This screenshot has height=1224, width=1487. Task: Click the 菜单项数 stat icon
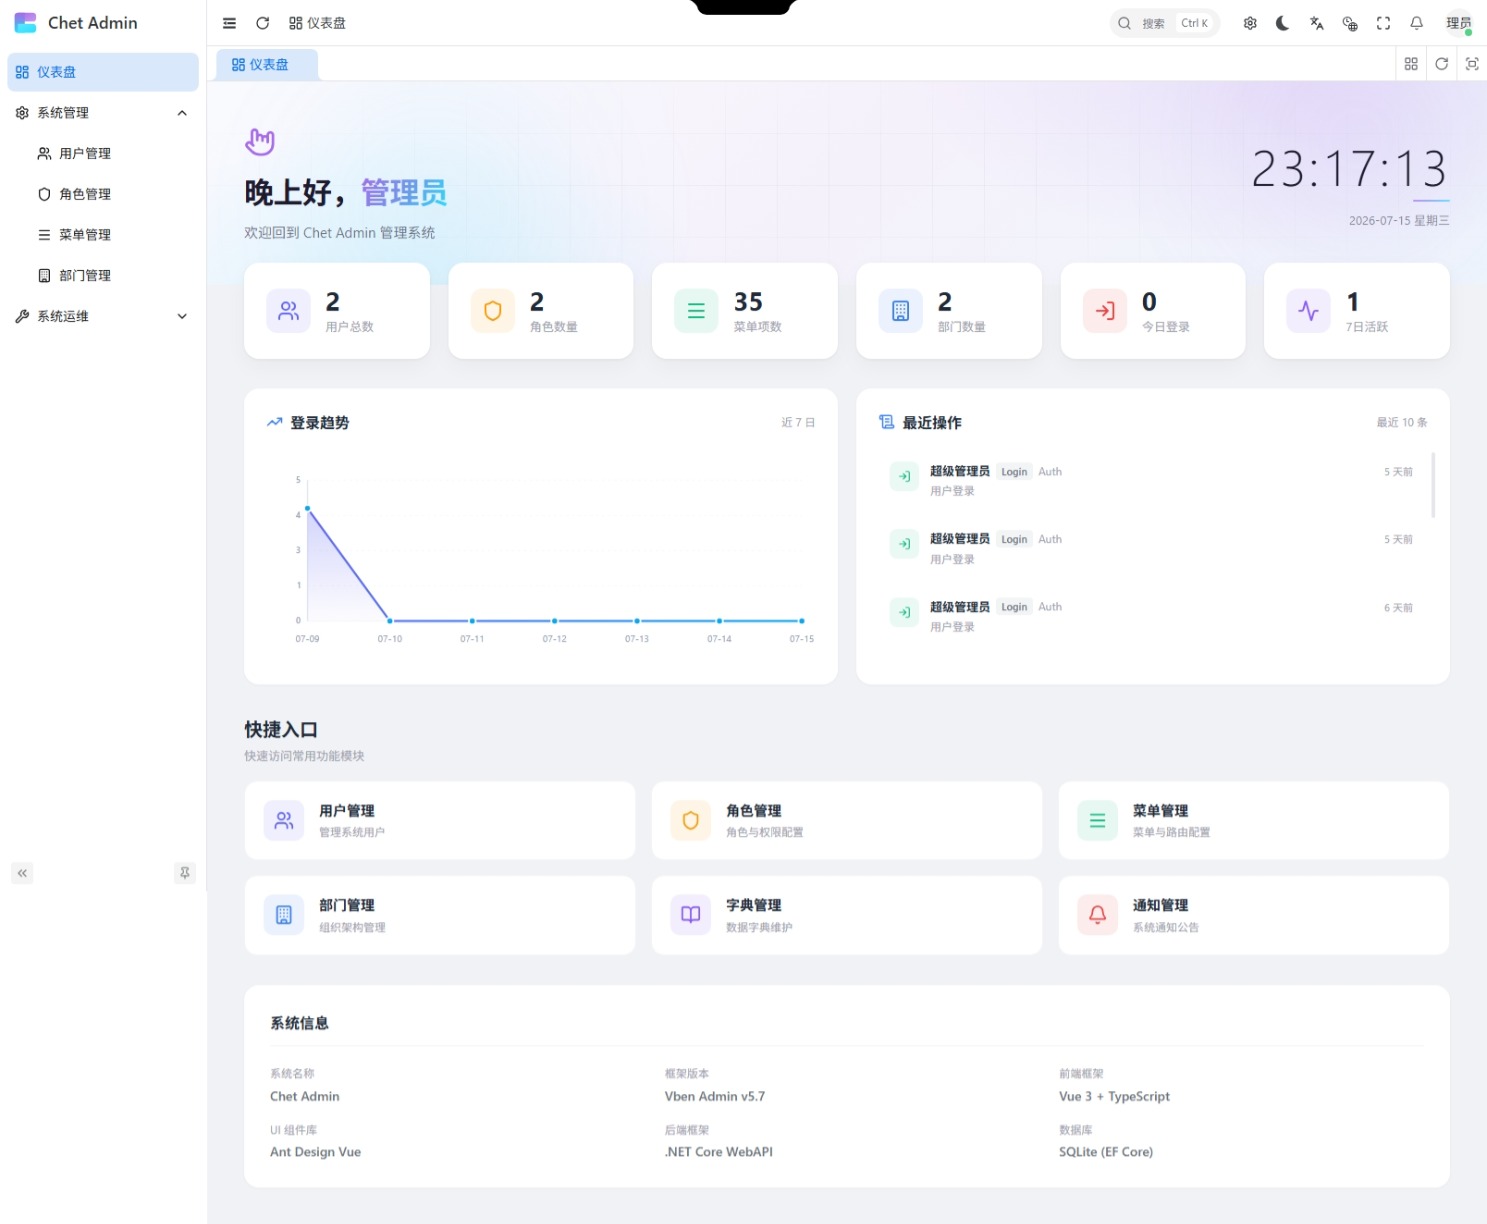696,311
